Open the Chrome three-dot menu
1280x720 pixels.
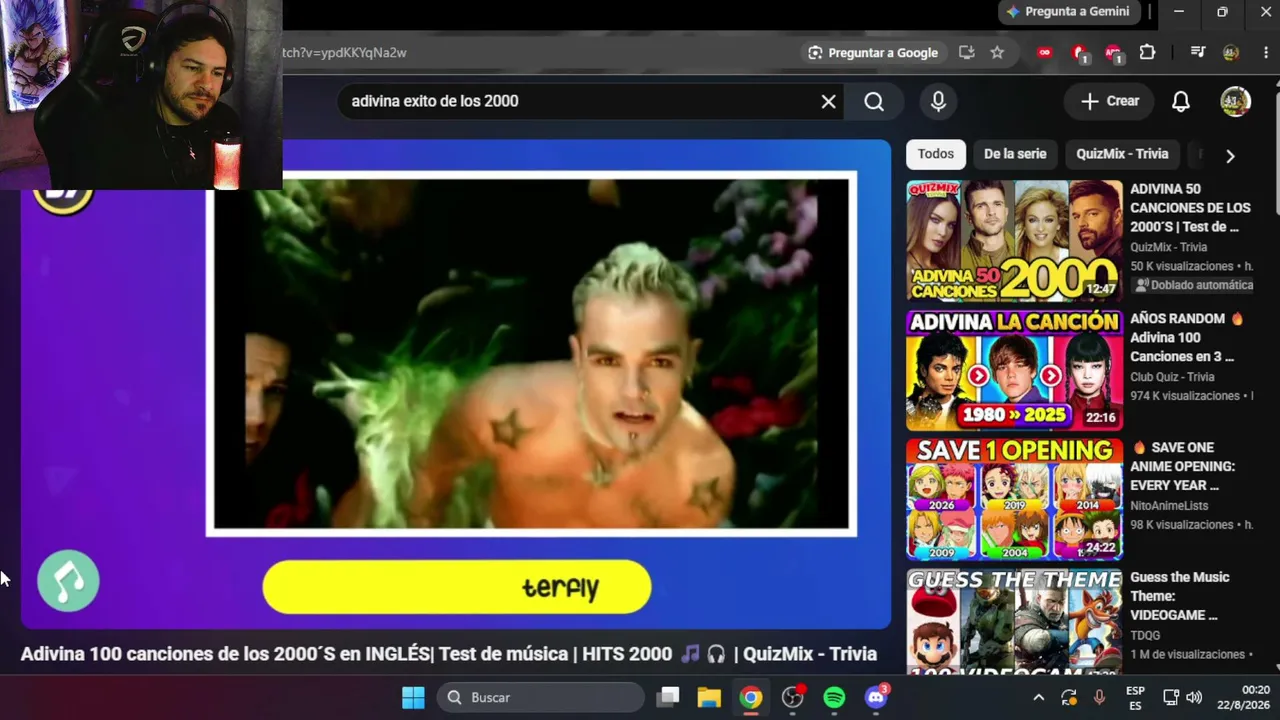(1264, 53)
